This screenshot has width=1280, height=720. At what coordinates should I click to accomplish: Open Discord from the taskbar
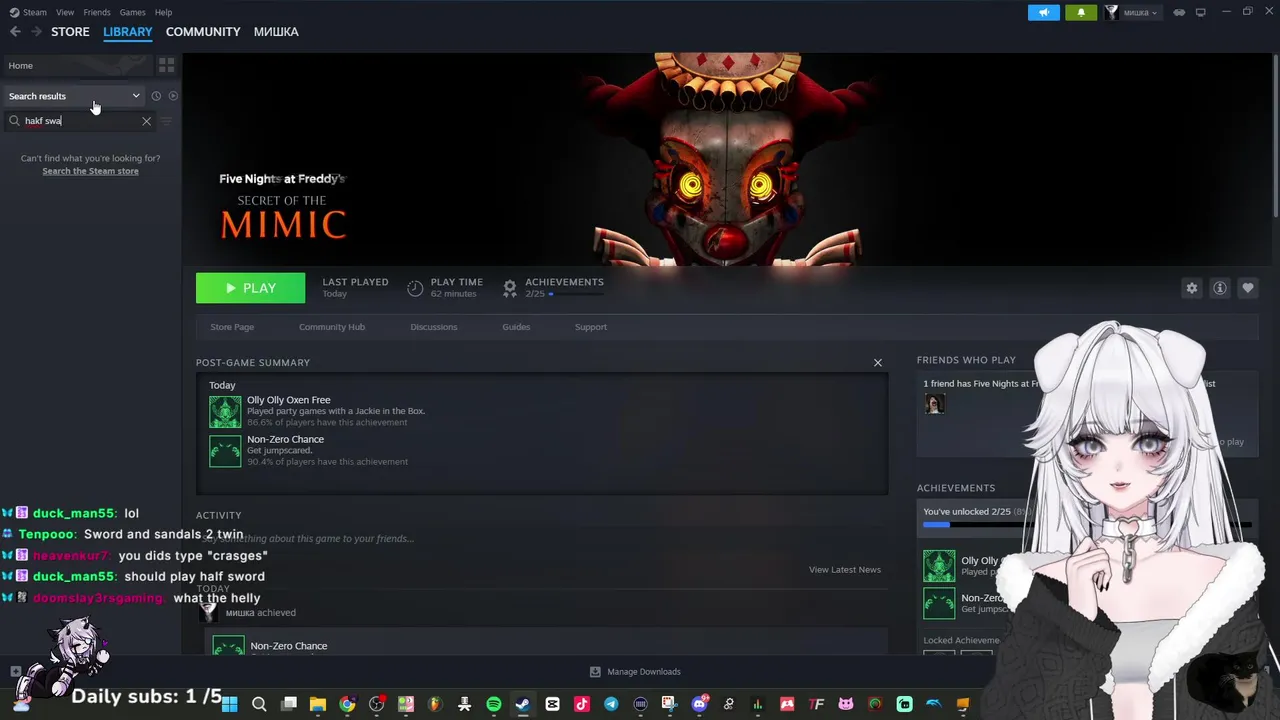tap(699, 704)
